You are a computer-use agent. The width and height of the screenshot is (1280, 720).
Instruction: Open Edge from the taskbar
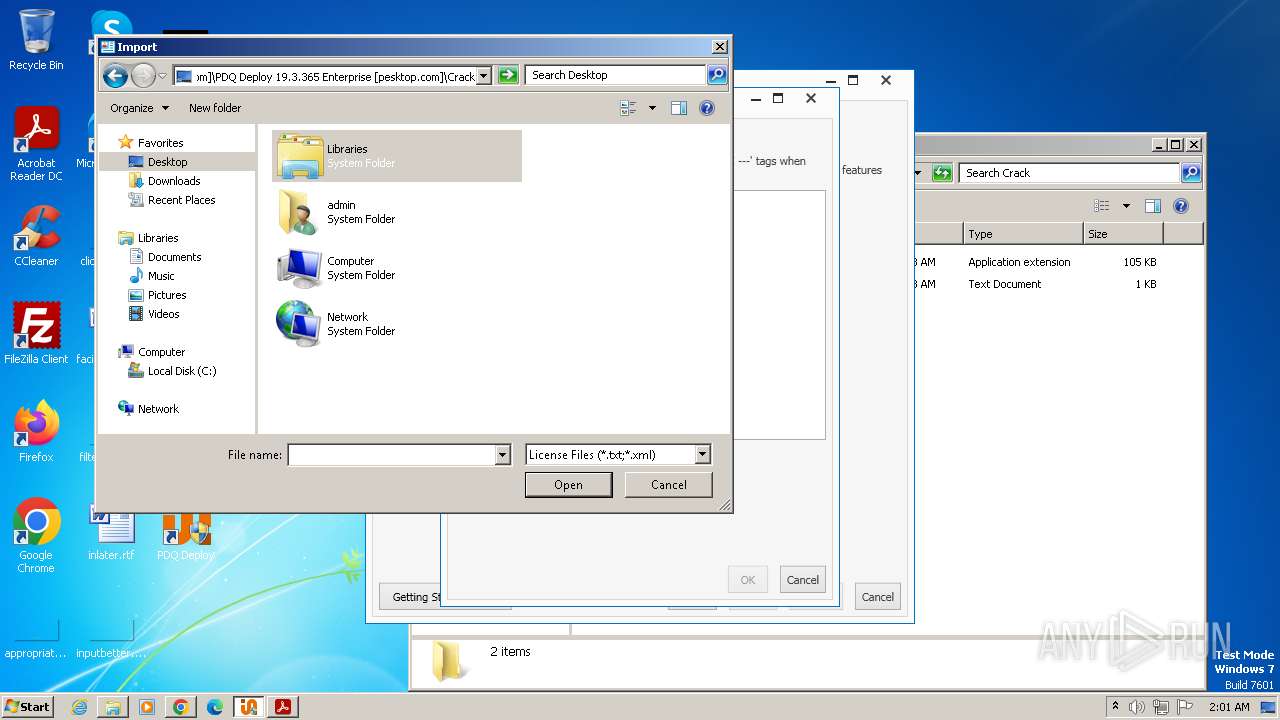coord(215,707)
